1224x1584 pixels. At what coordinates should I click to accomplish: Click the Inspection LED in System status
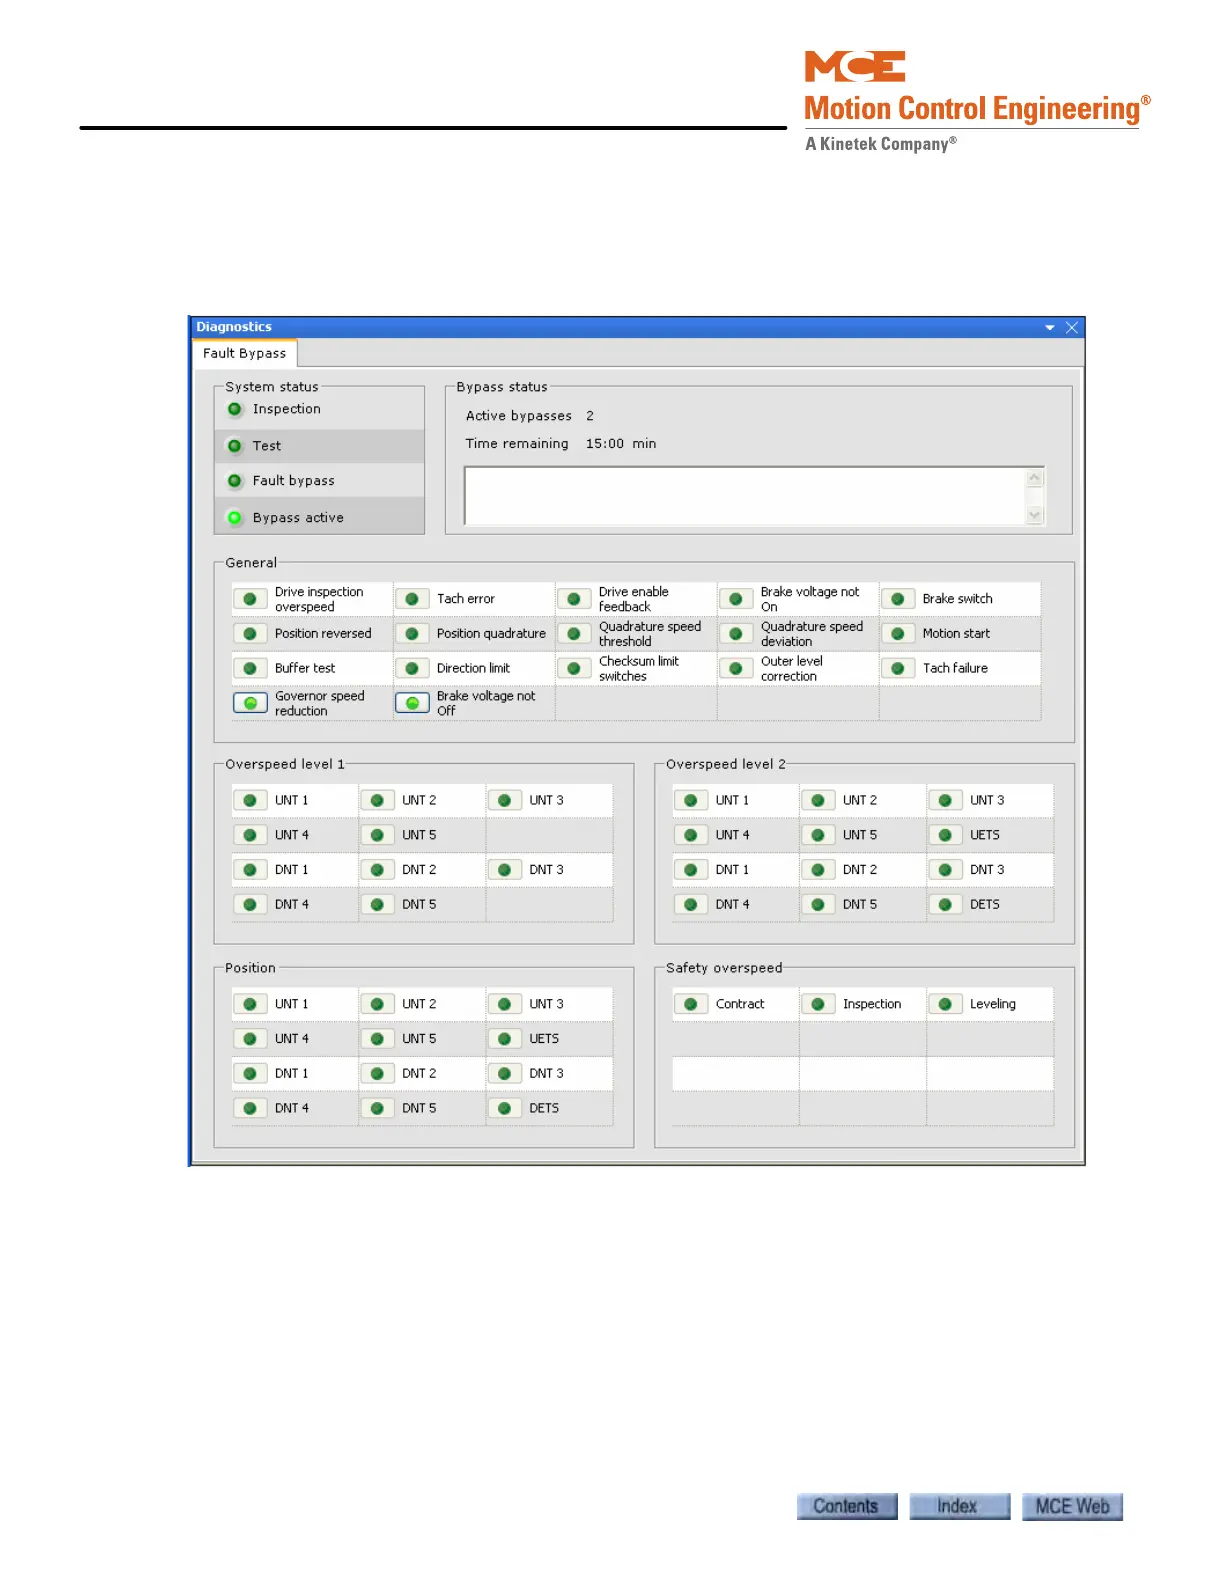235,409
